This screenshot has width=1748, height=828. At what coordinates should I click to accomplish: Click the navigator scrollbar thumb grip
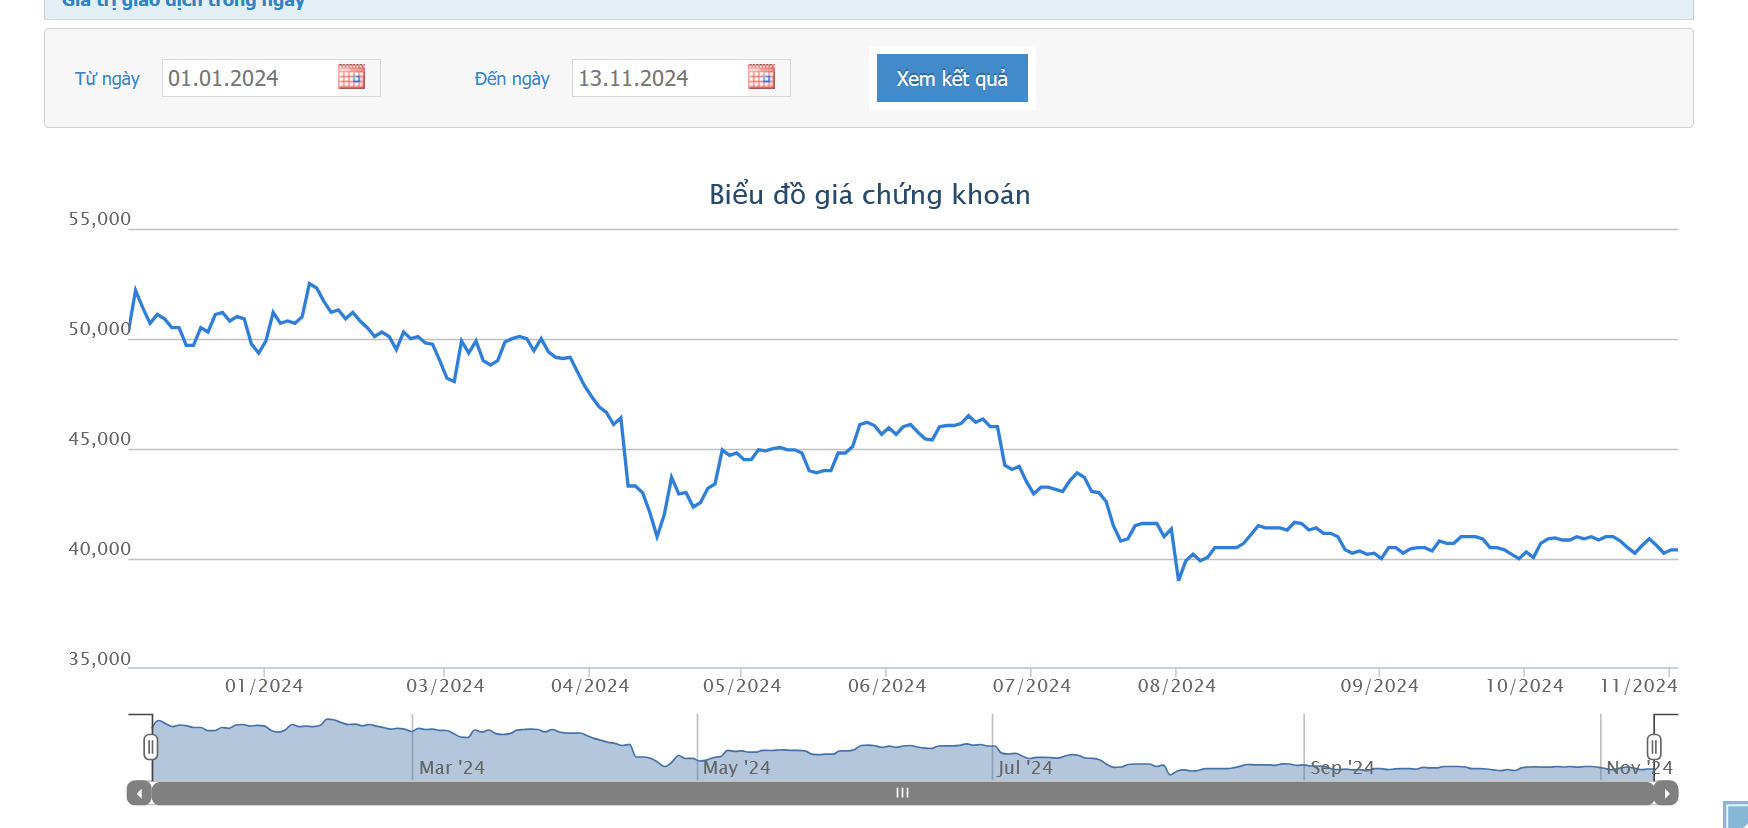point(902,793)
